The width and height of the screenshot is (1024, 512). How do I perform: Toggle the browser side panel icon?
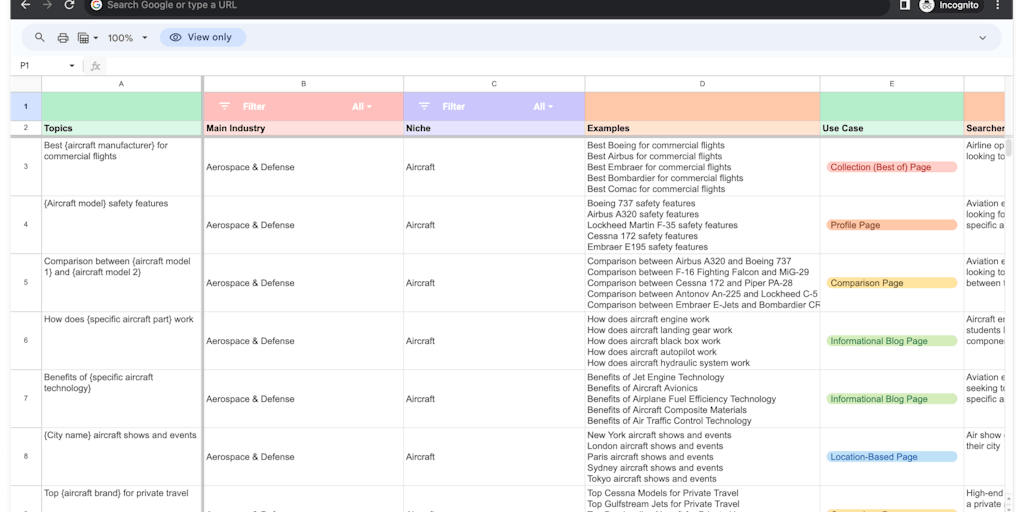[904, 5]
